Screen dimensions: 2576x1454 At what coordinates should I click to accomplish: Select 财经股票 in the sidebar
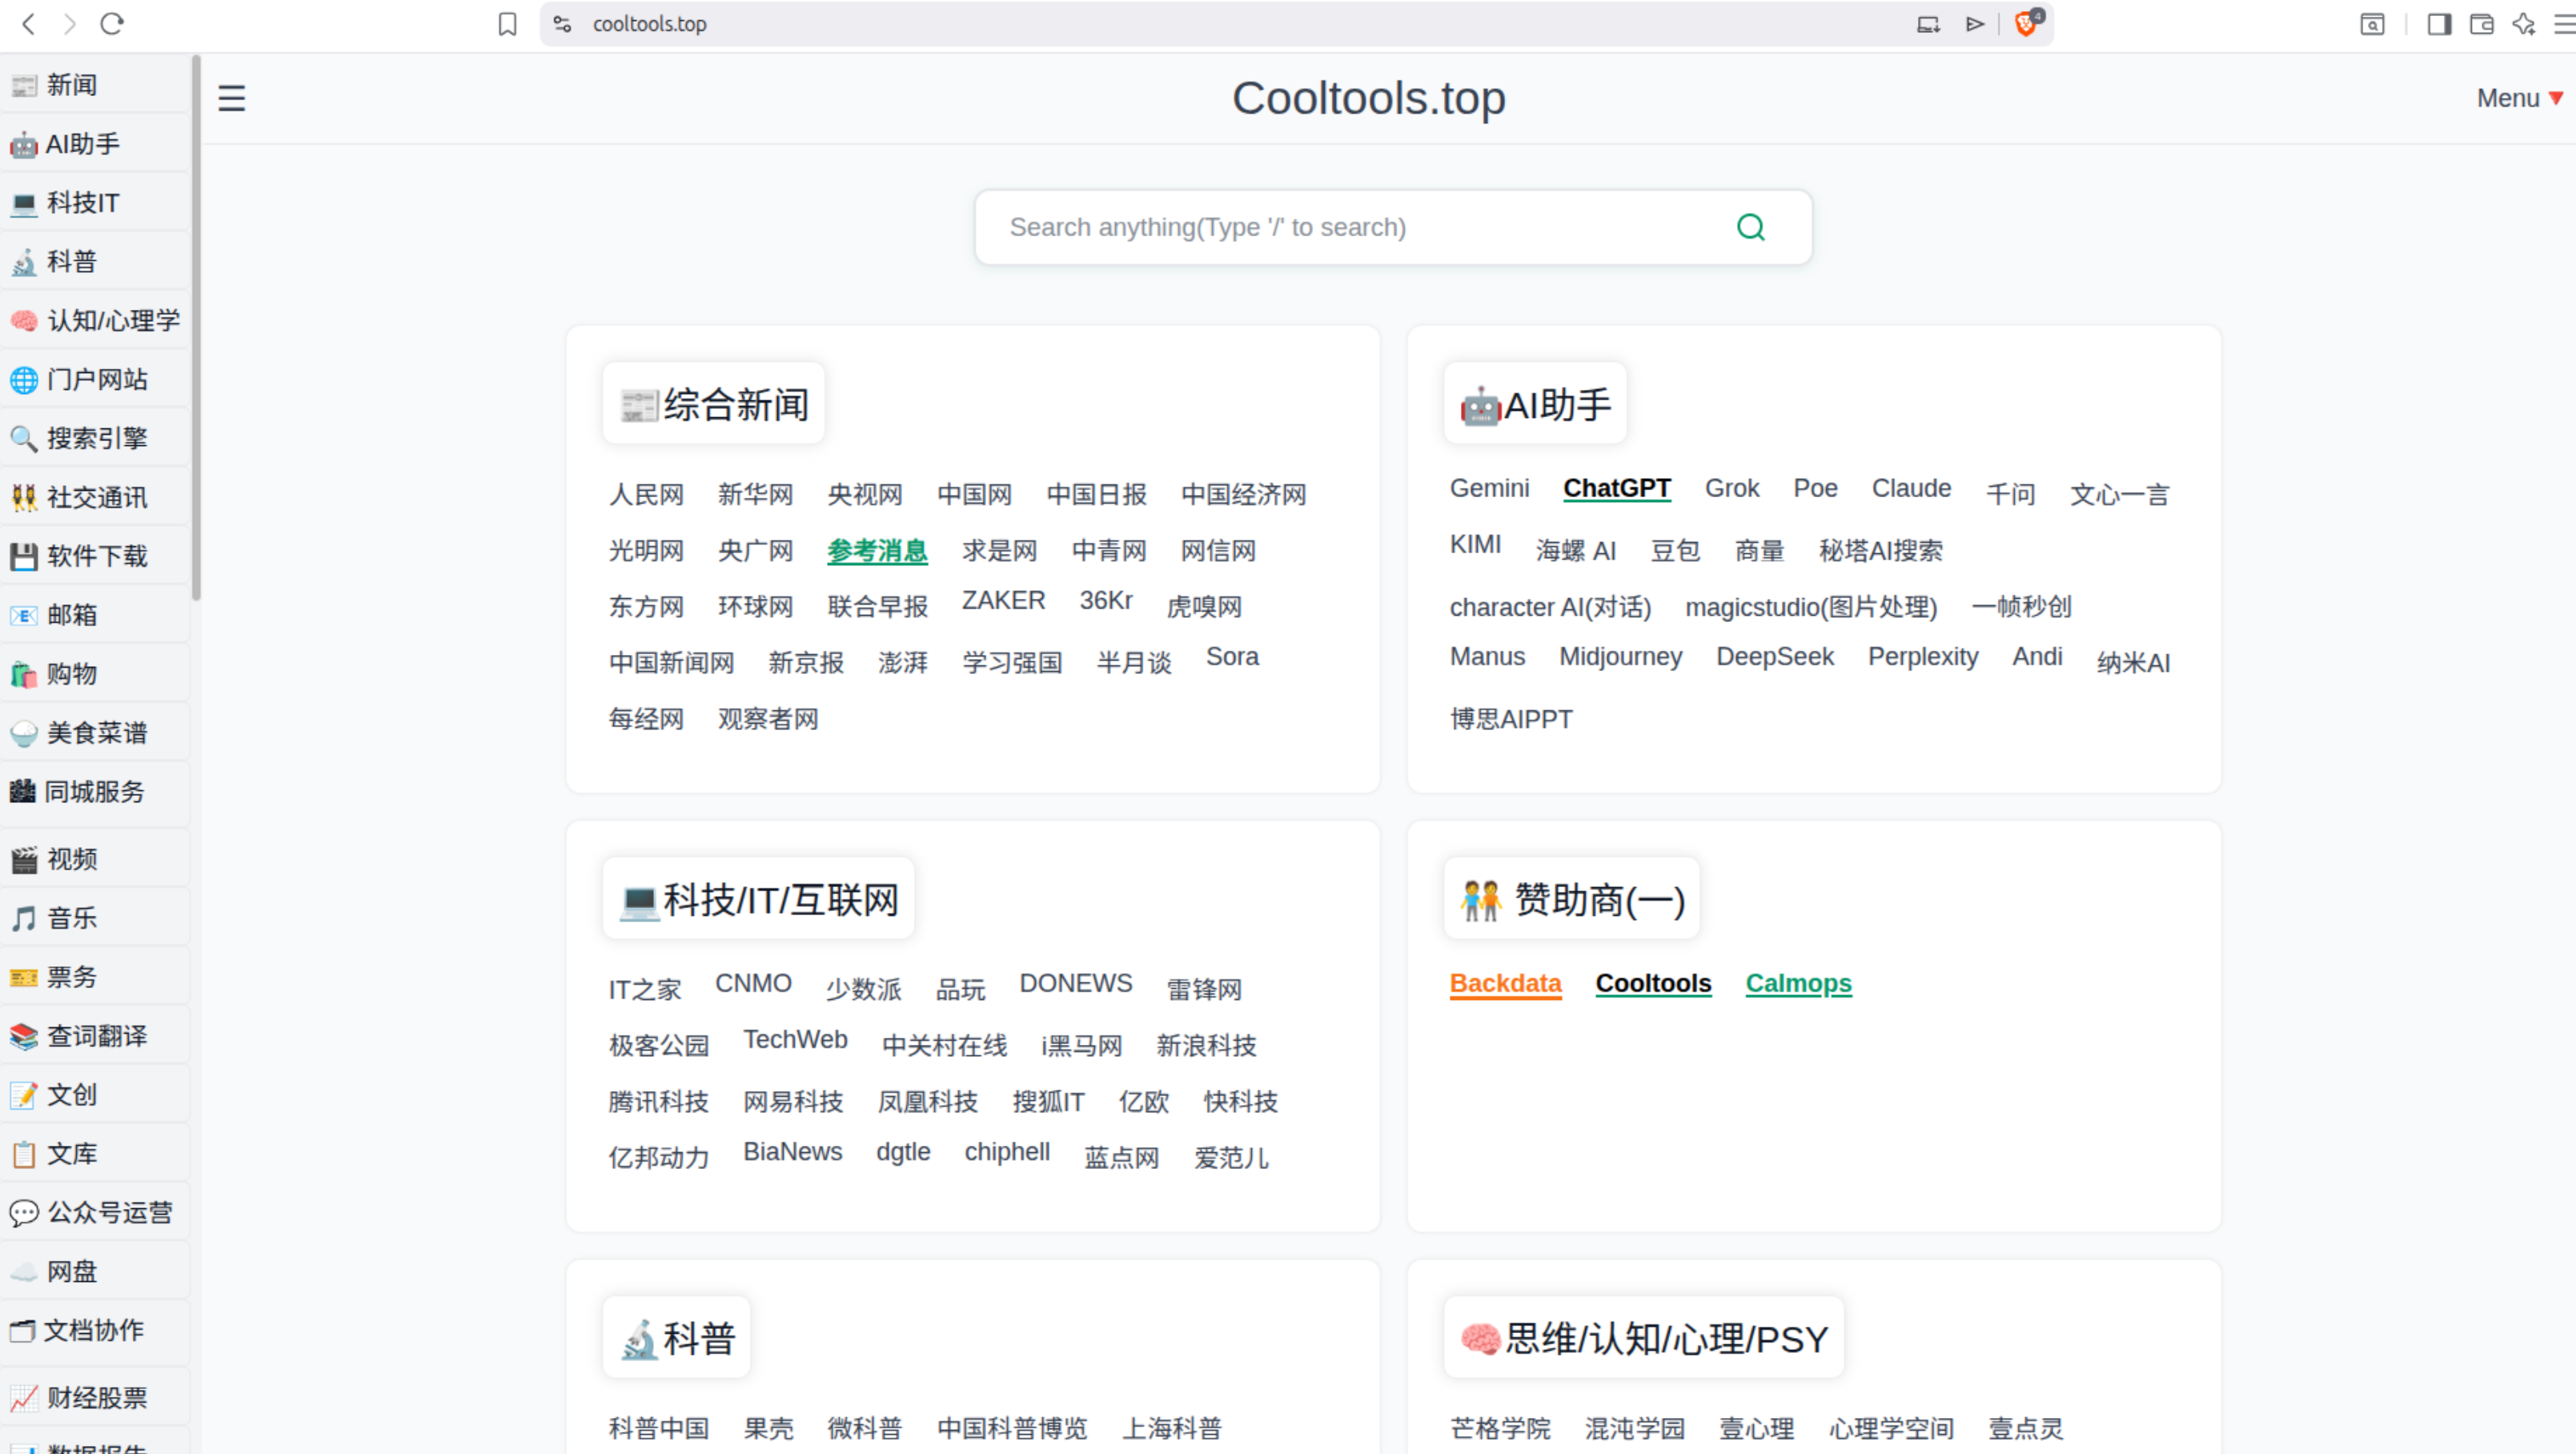(94, 1398)
